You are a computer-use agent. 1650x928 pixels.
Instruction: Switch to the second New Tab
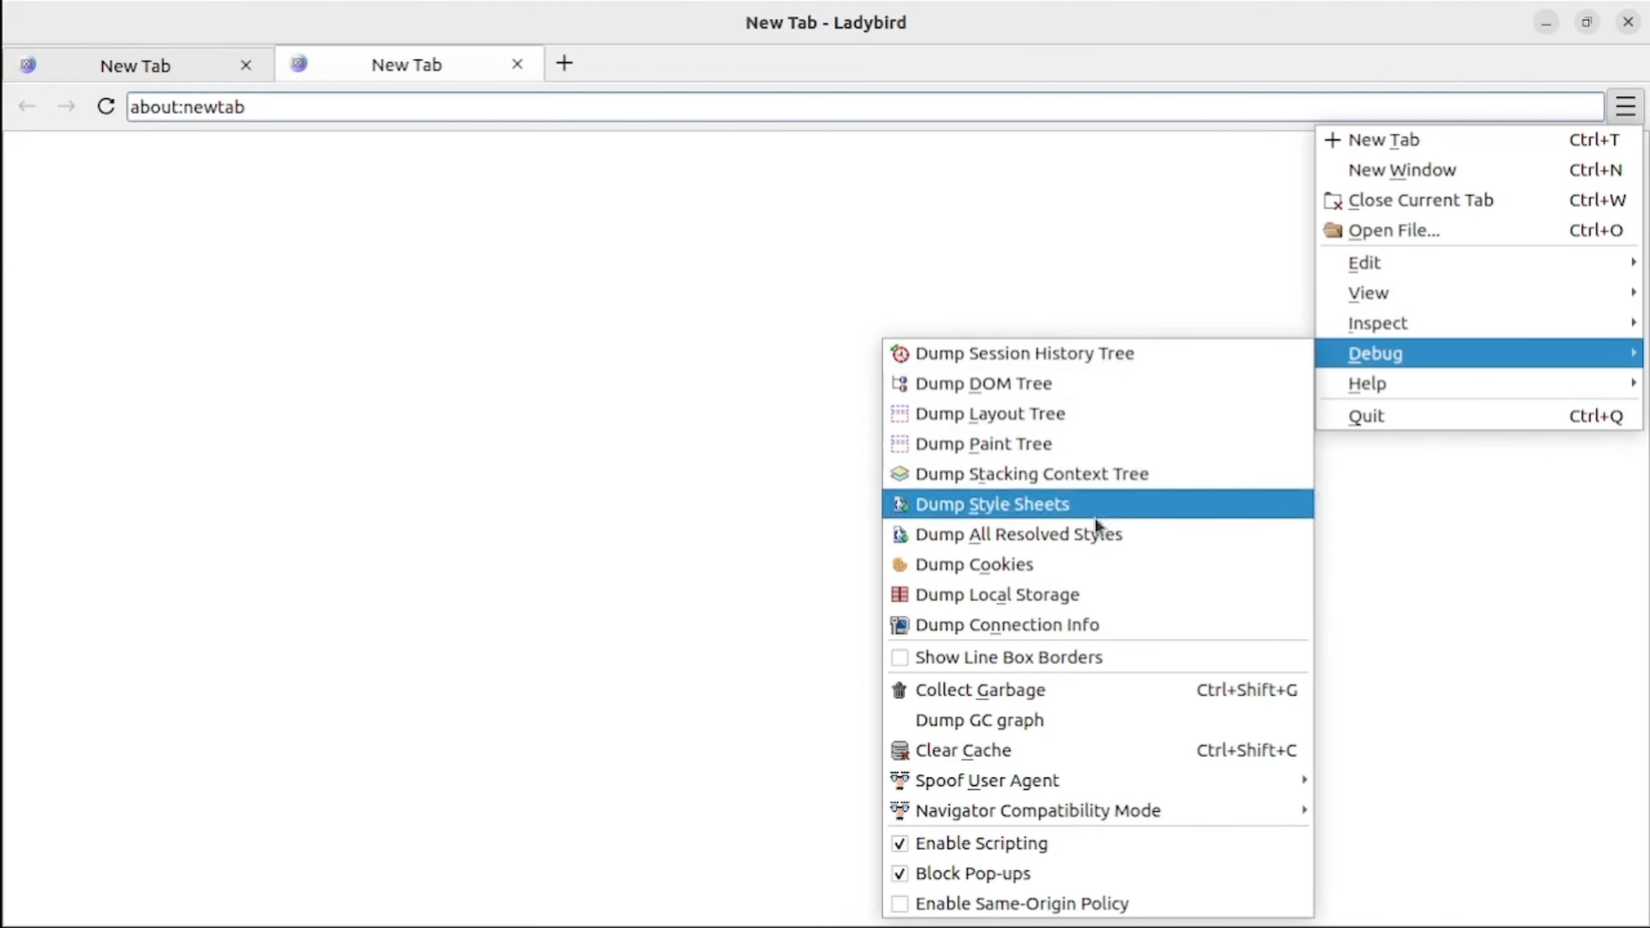click(409, 64)
